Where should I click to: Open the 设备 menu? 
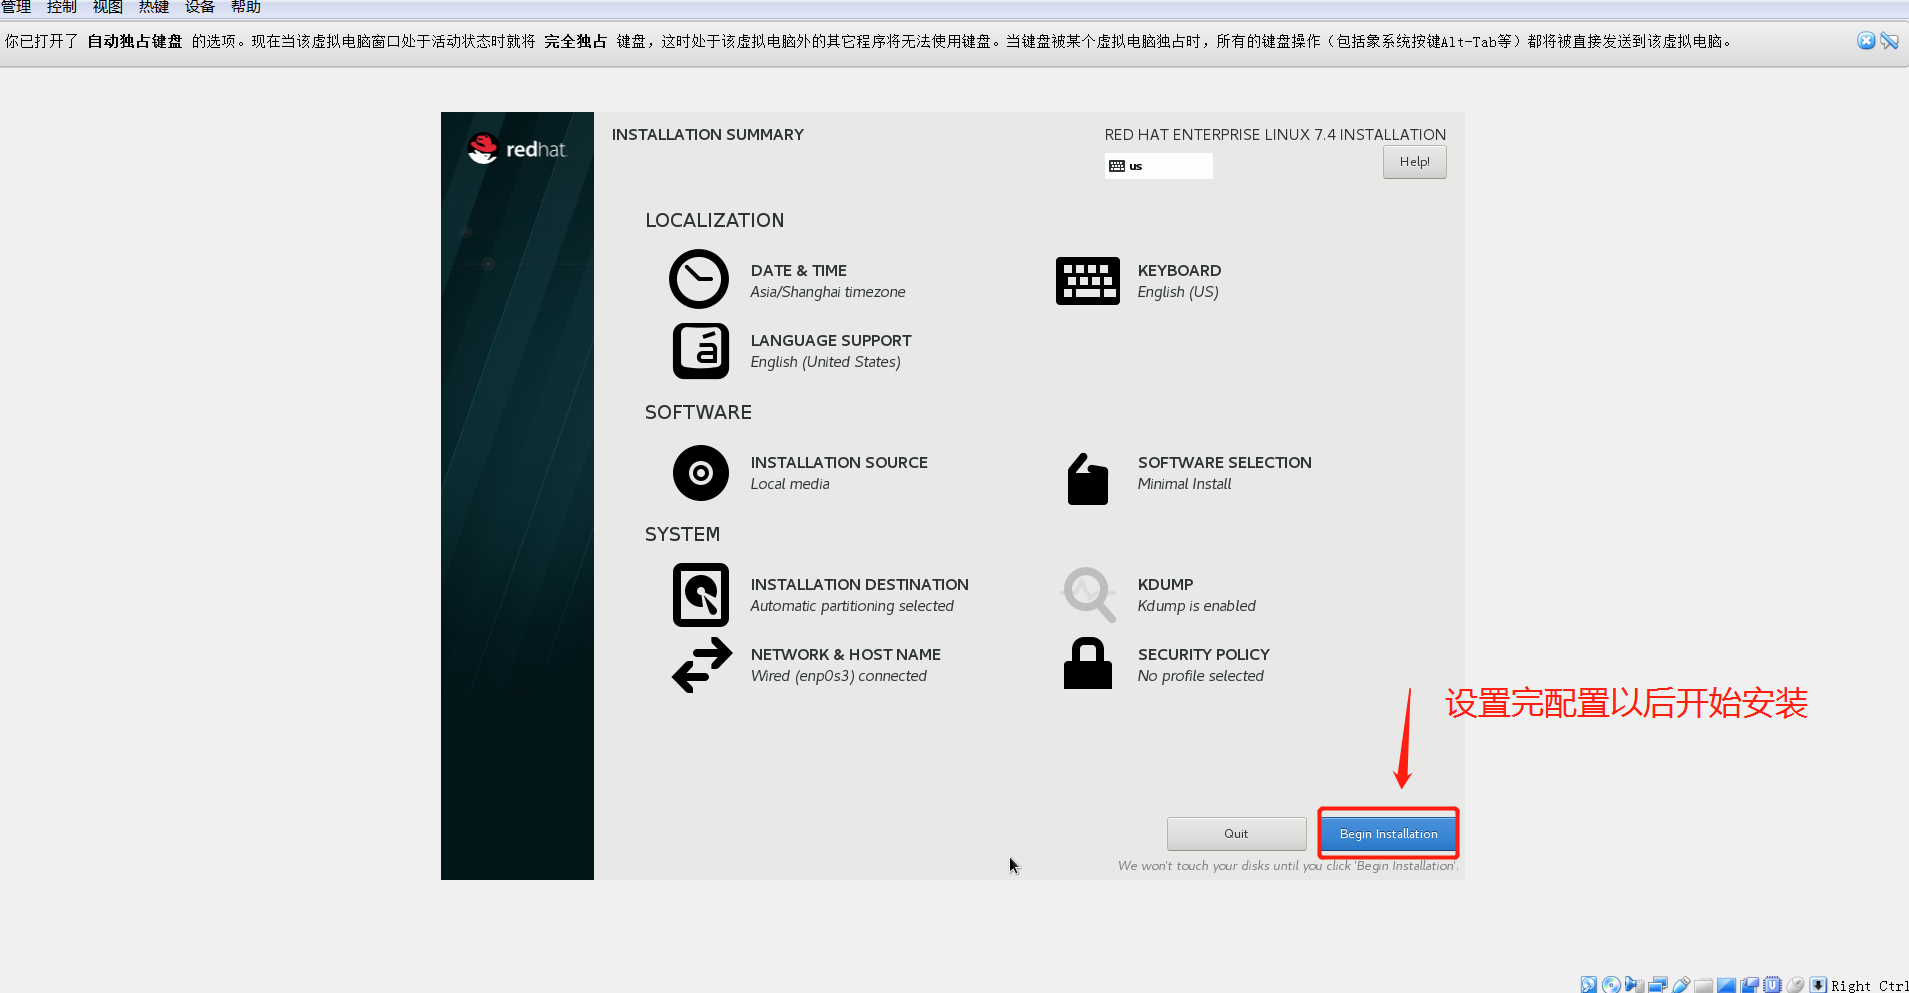point(200,7)
